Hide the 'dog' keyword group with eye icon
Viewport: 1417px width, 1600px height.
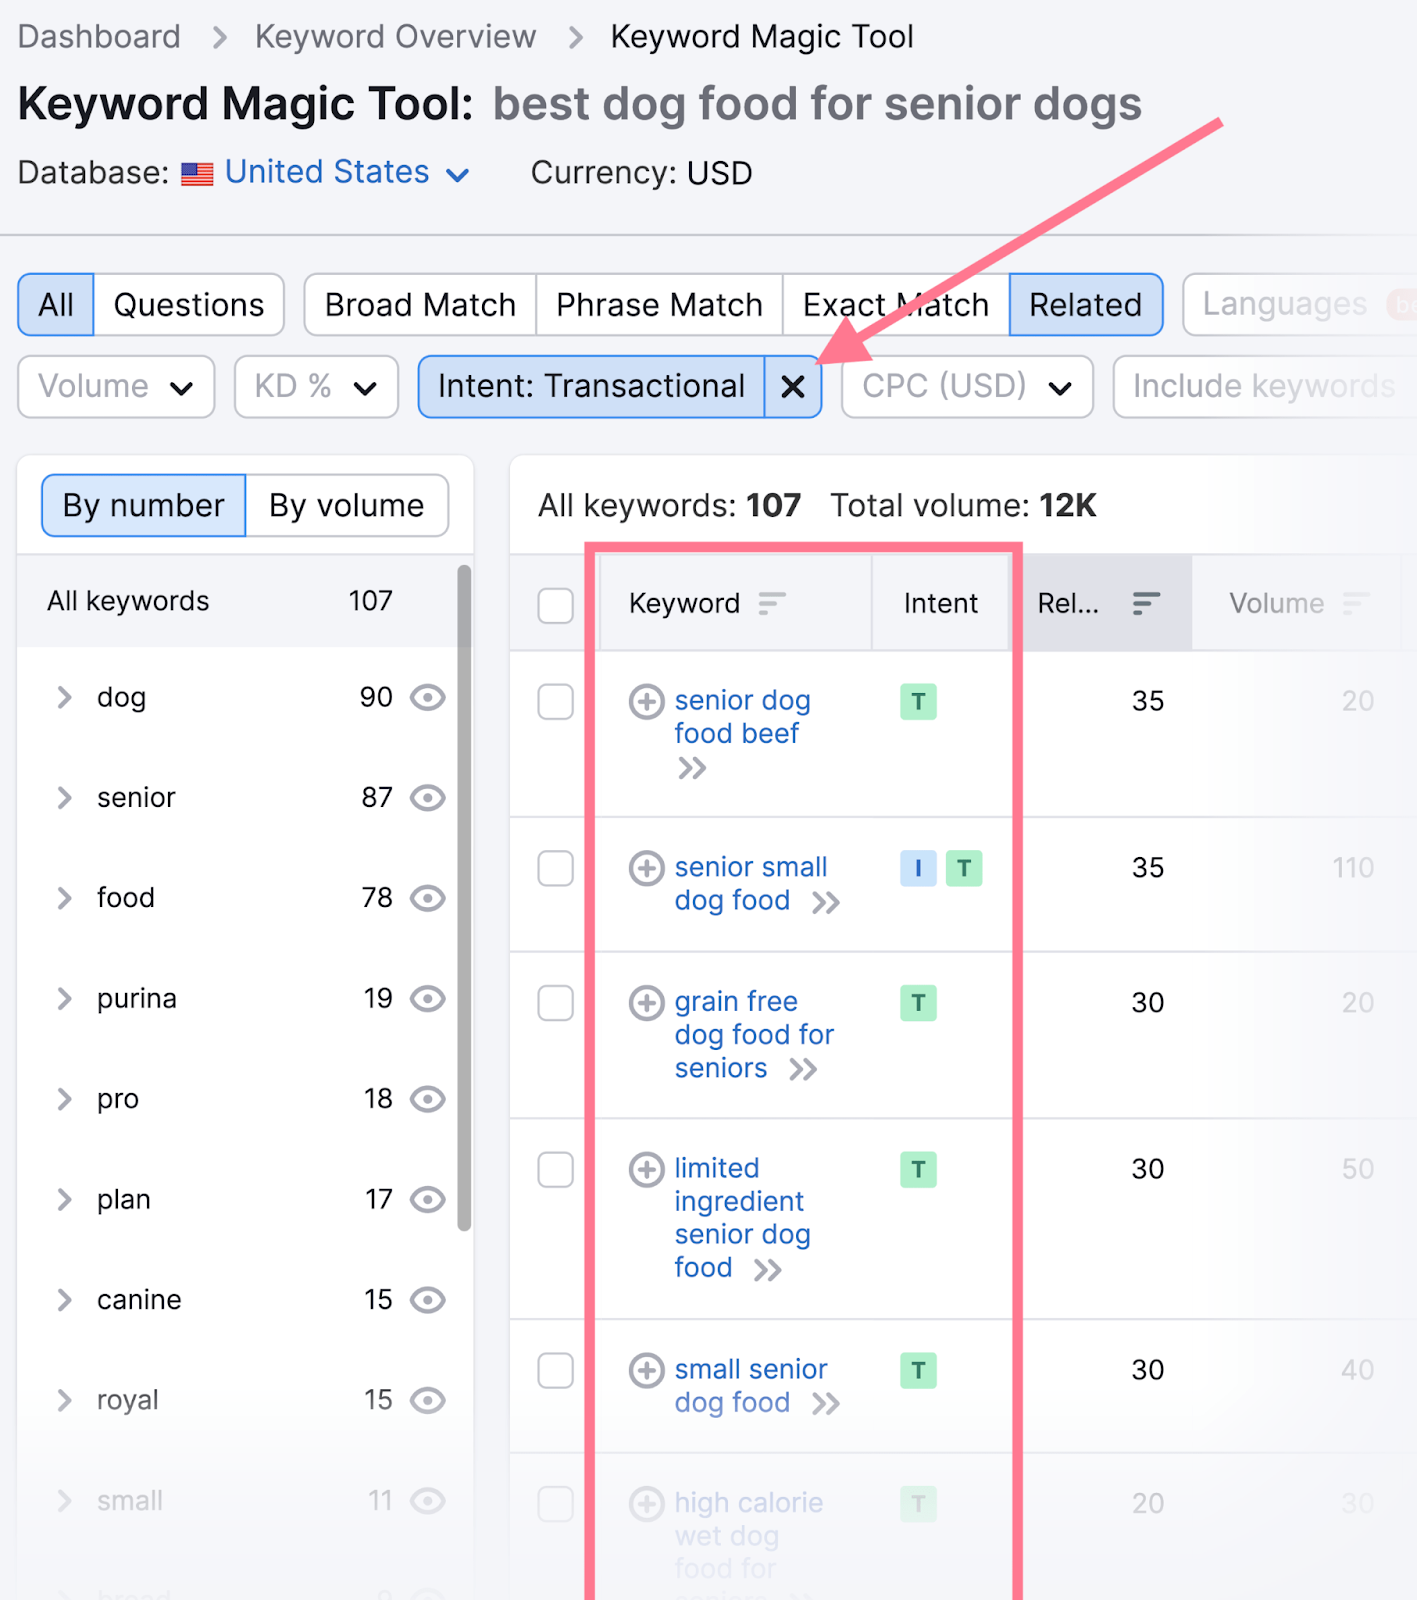(428, 697)
